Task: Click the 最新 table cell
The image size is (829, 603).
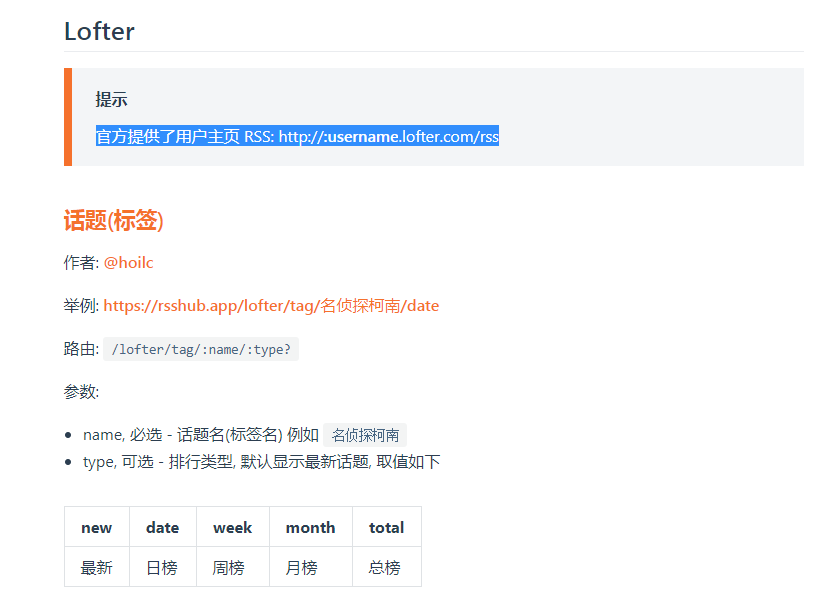Action: [97, 567]
